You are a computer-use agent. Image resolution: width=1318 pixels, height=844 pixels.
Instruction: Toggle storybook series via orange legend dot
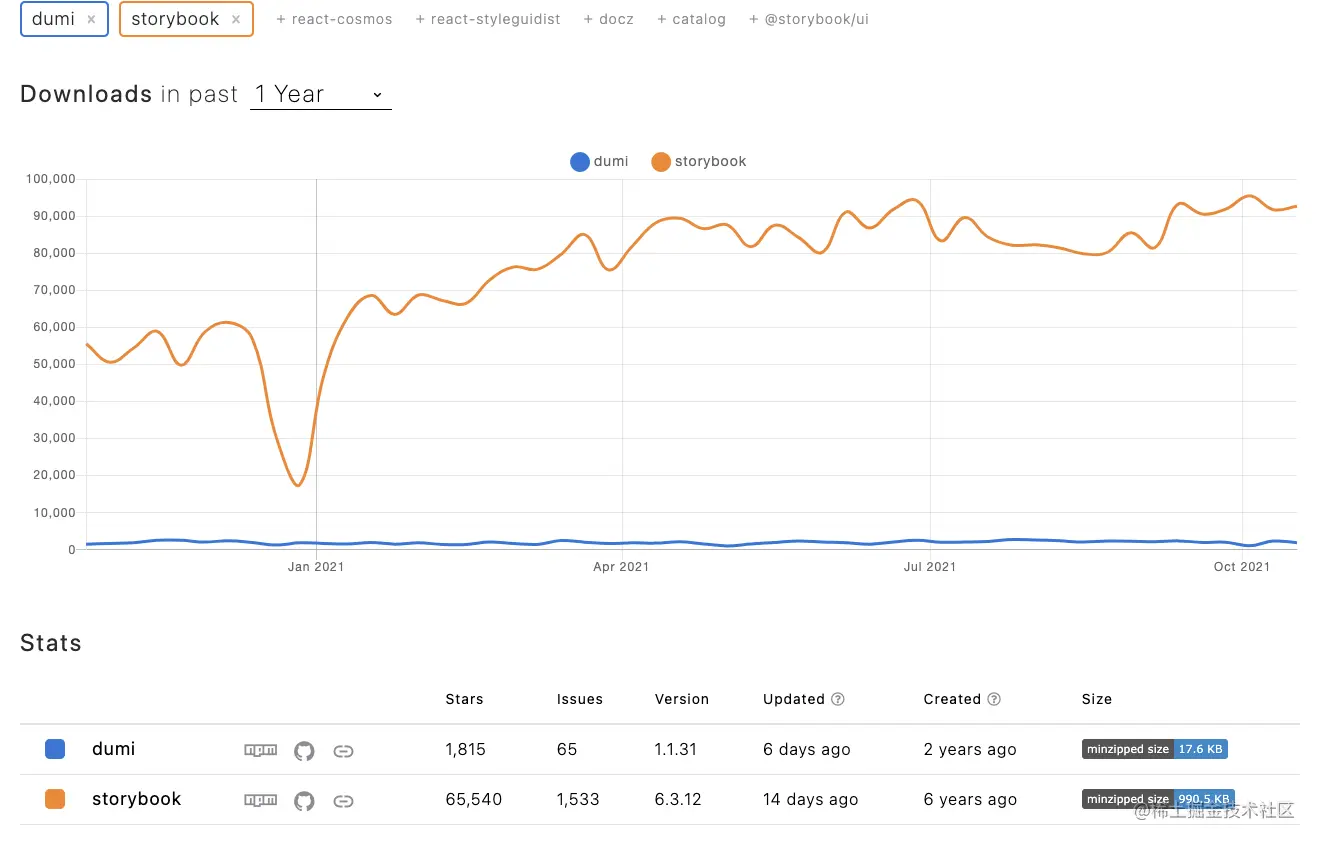coord(660,161)
